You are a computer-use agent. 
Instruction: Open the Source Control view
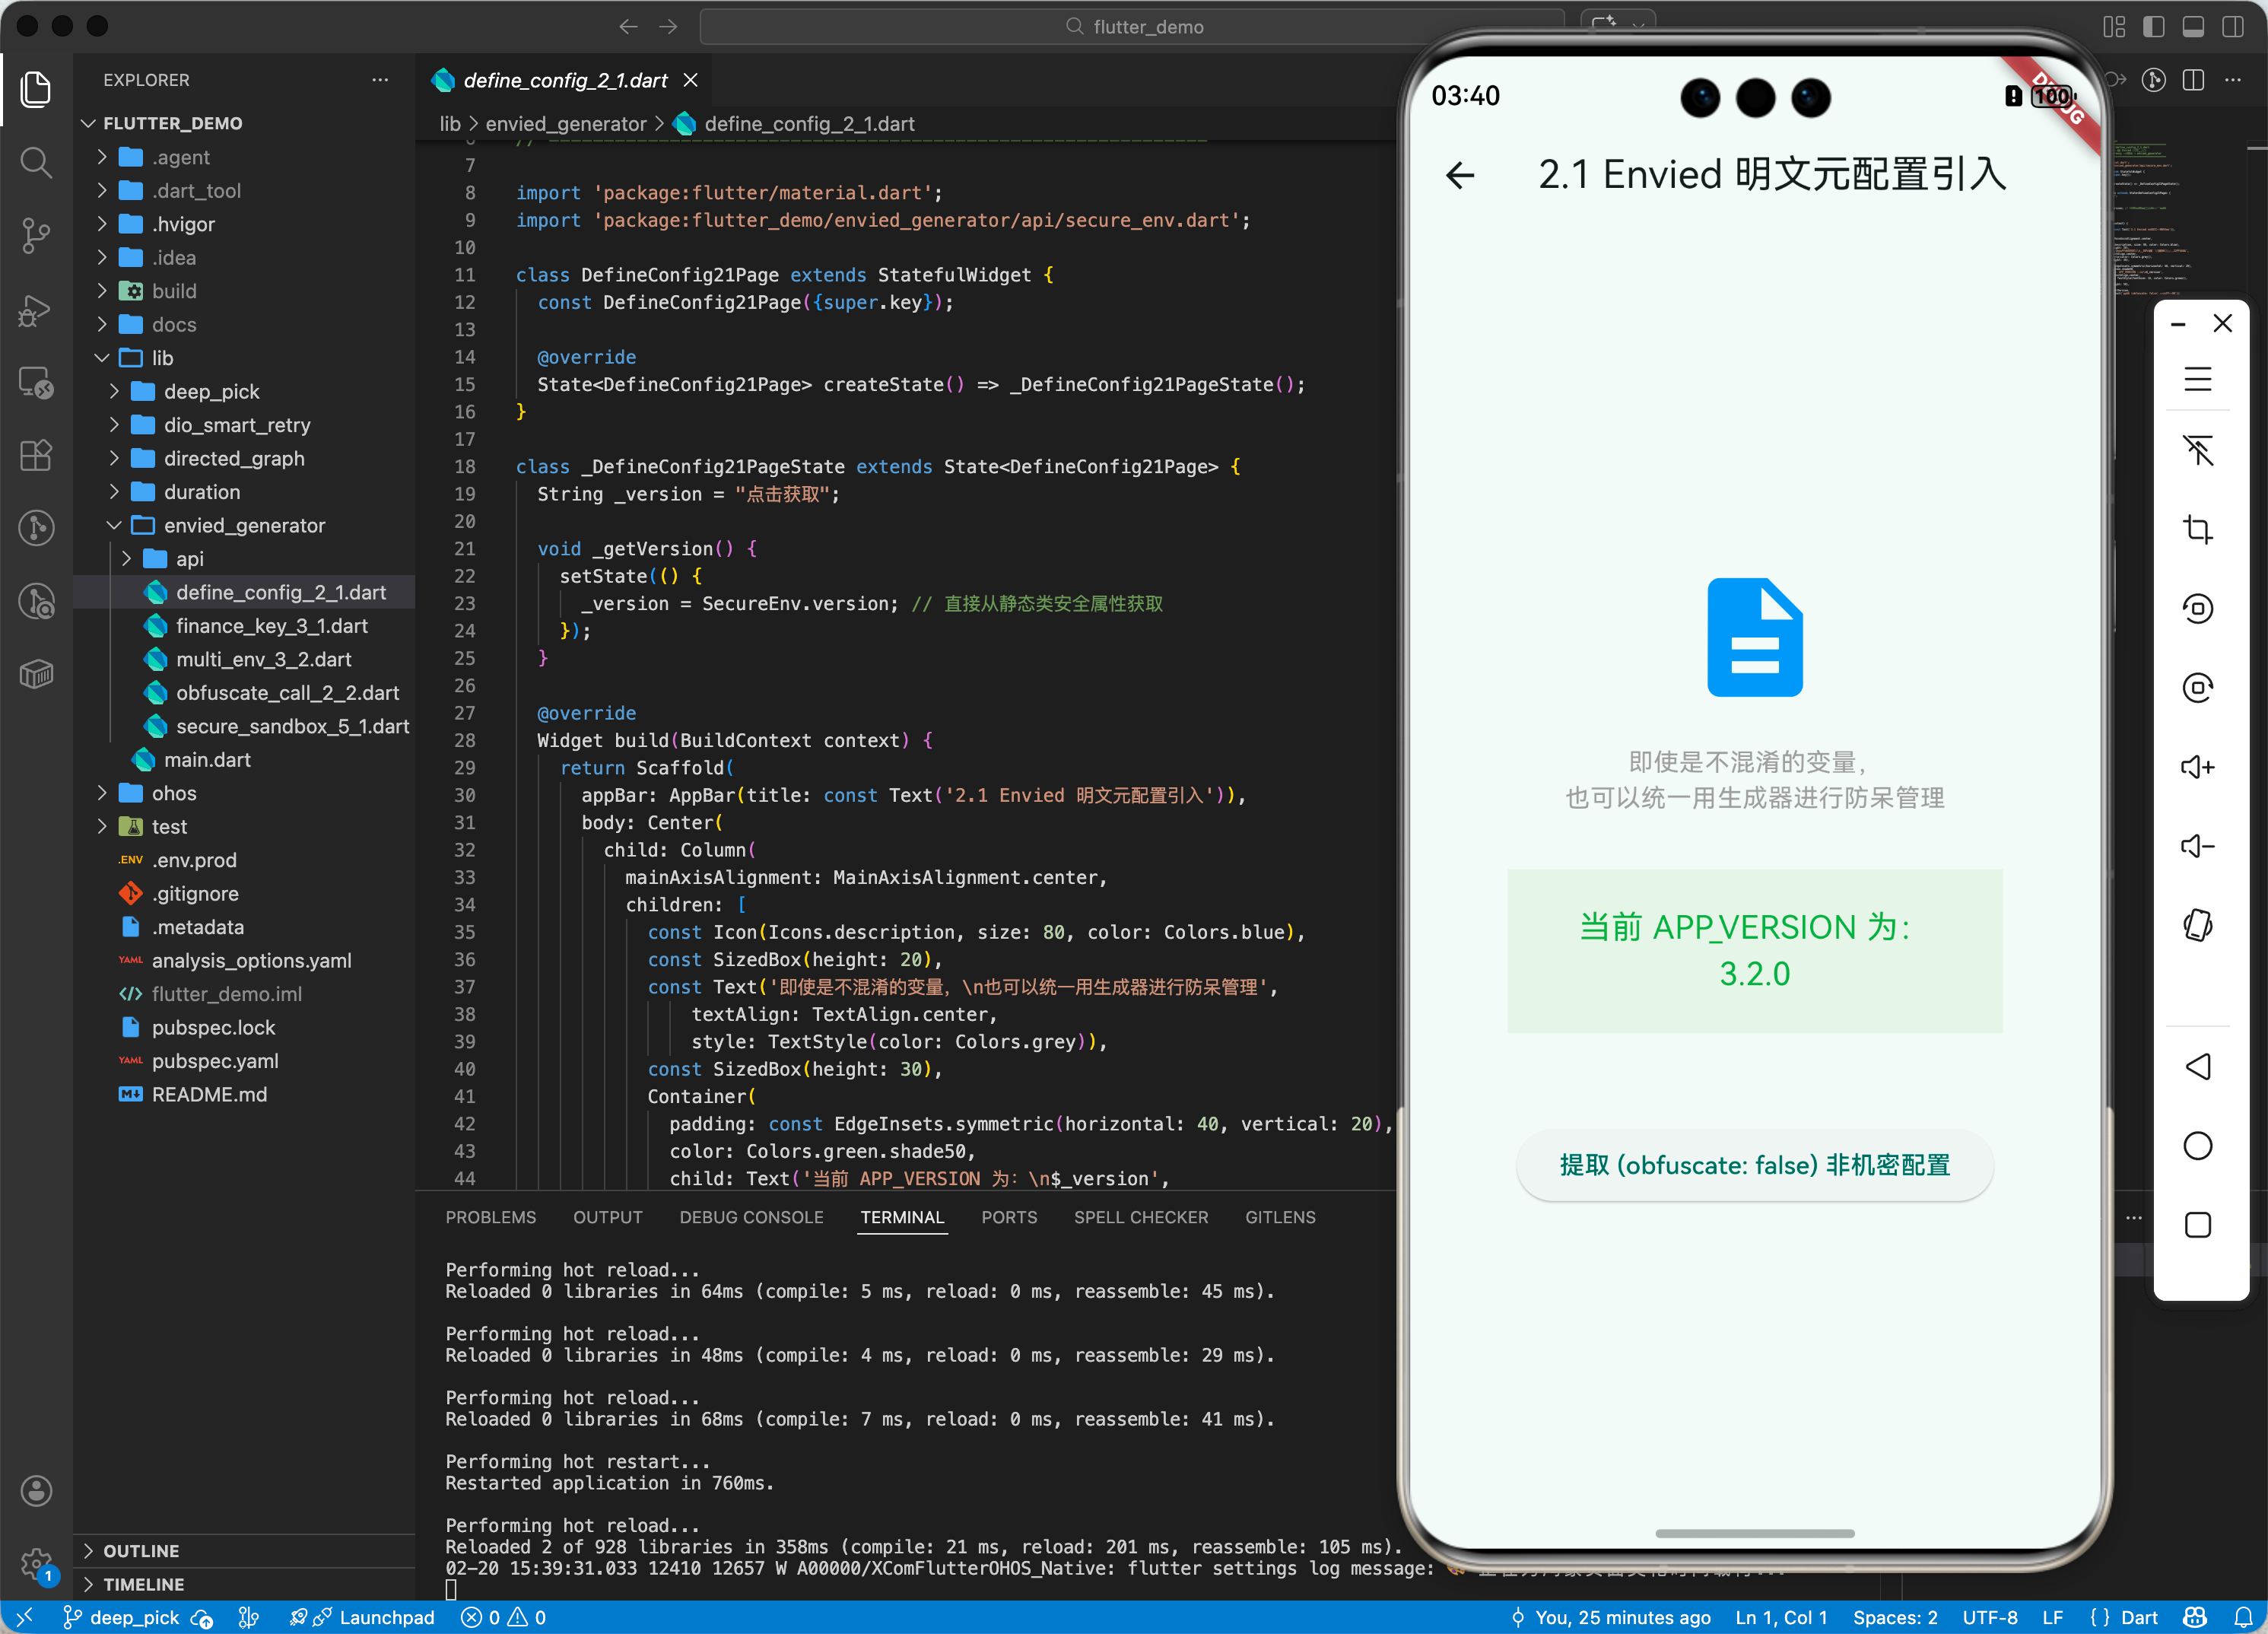pos(36,236)
